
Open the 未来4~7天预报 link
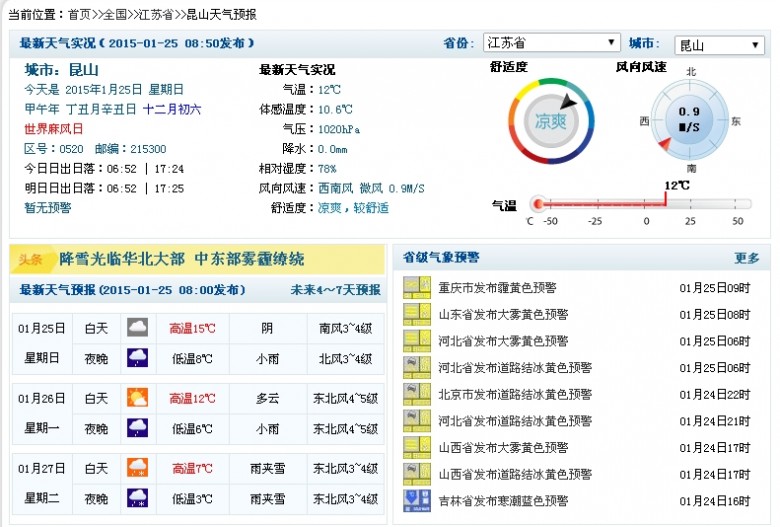click(x=335, y=290)
